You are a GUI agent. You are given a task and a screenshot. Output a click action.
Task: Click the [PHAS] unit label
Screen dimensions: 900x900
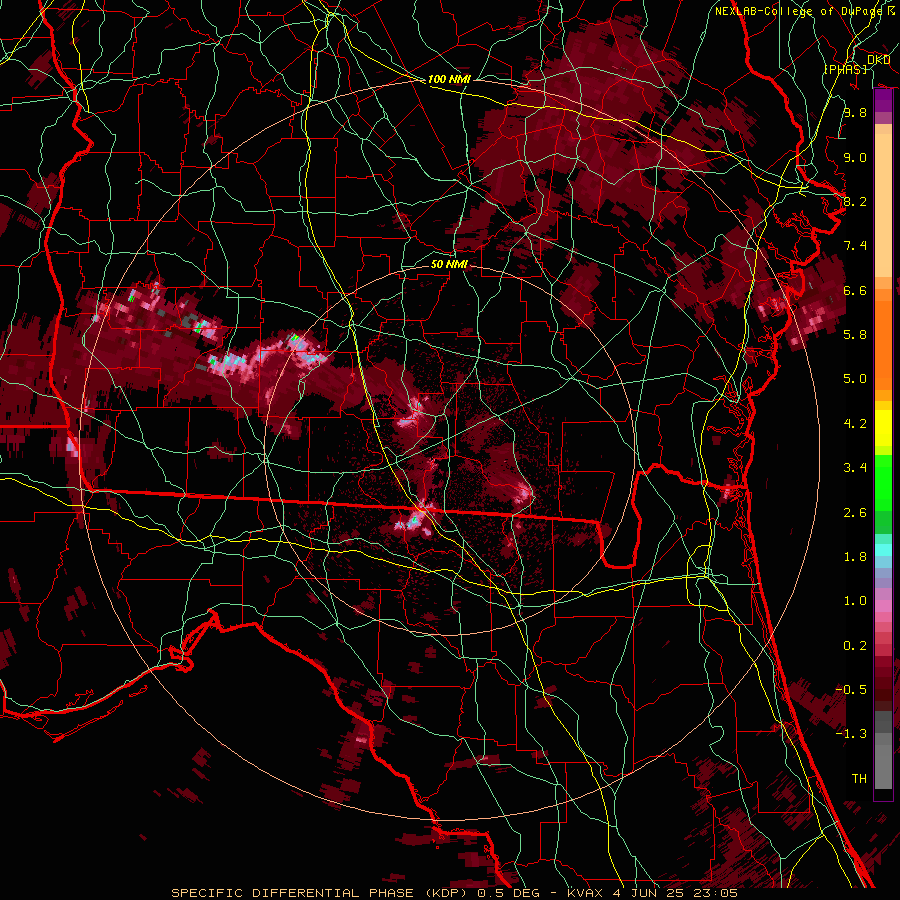coord(845,69)
